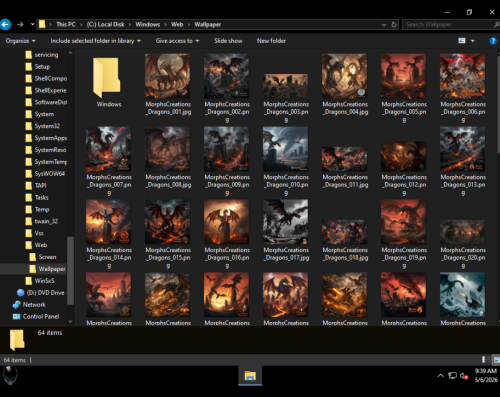The width and height of the screenshot is (500, 397).
Task: Select the Temp folder in tree
Action: pyautogui.click(x=42, y=209)
